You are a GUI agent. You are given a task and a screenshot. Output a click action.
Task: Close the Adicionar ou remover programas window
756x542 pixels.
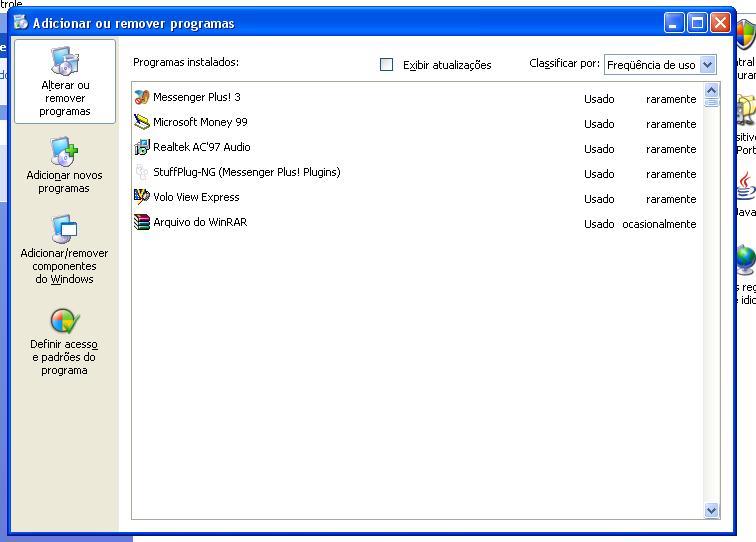[720, 23]
